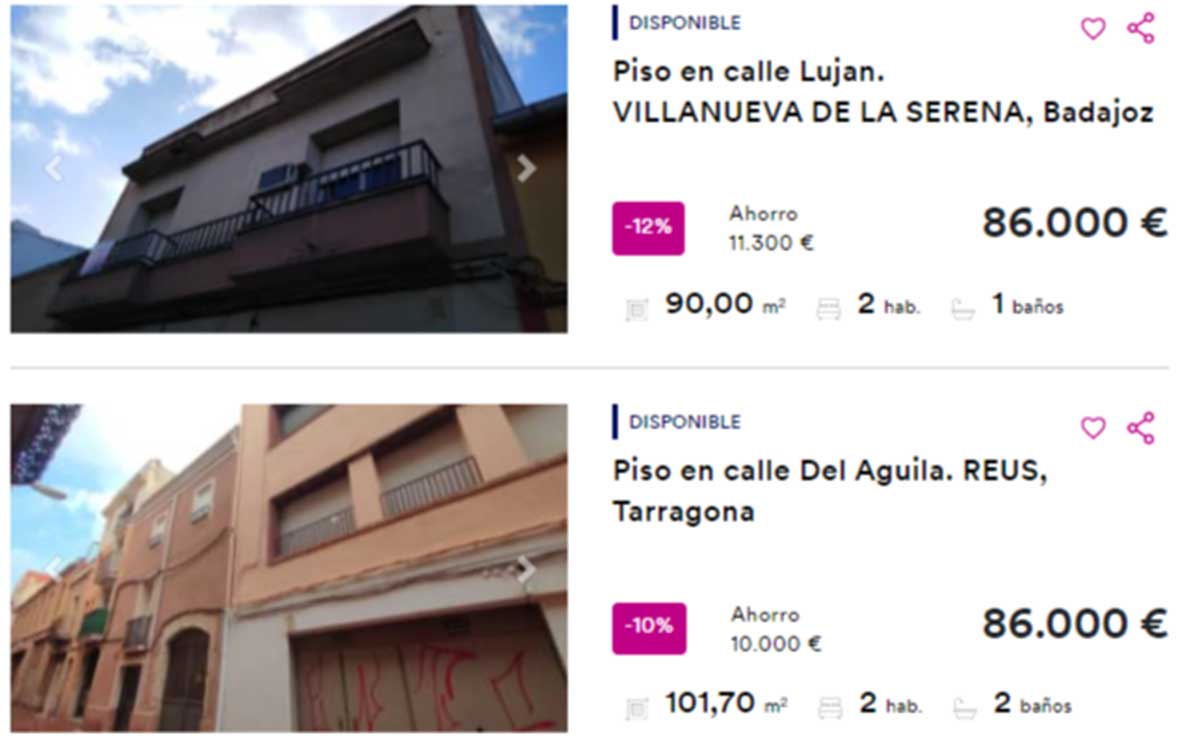Image resolution: width=1200 pixels, height=752 pixels.
Task: Share the calle Del Aguila listing
Action: 1141,428
